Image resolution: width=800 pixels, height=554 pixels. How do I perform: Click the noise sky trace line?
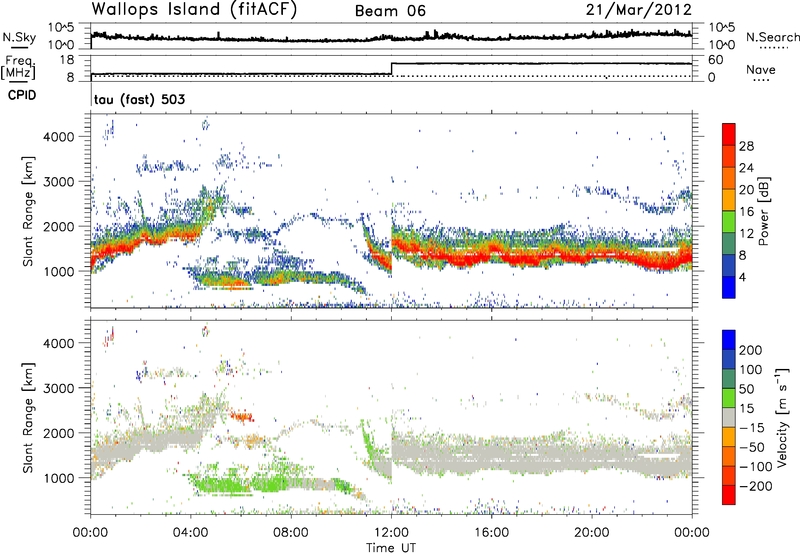(x=391, y=37)
